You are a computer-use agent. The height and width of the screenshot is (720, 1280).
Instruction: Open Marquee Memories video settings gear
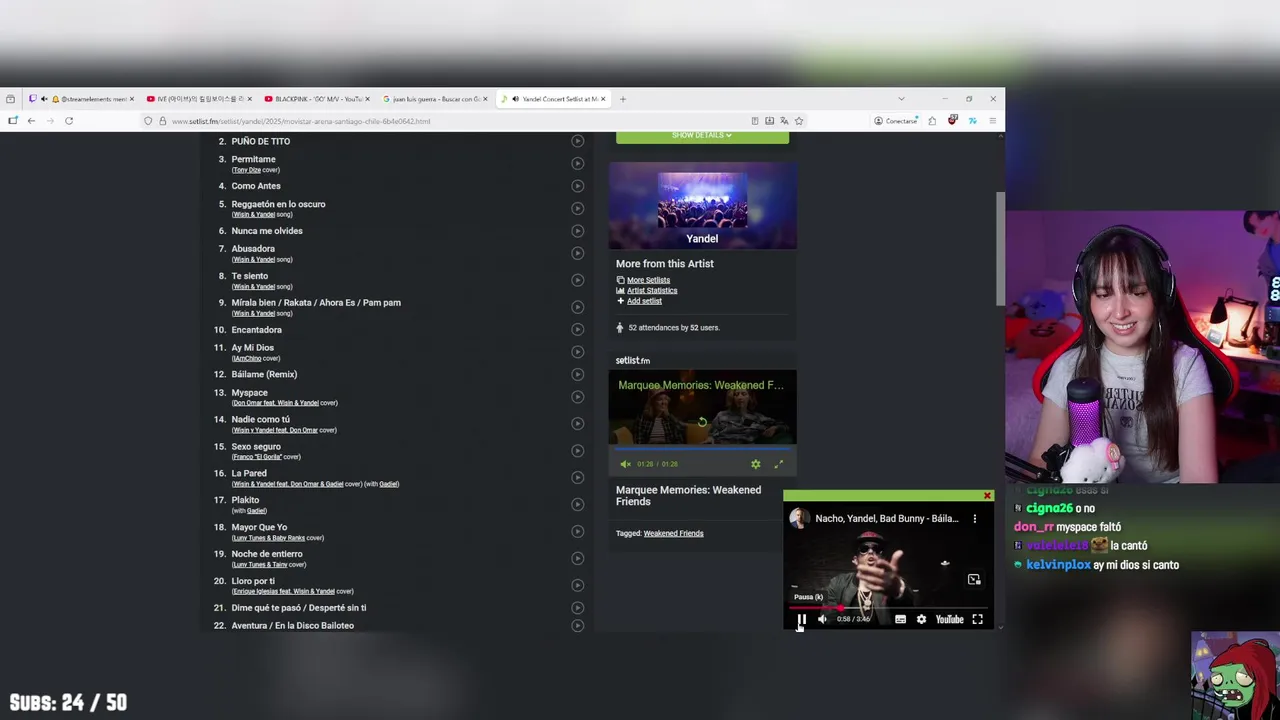pyautogui.click(x=755, y=464)
